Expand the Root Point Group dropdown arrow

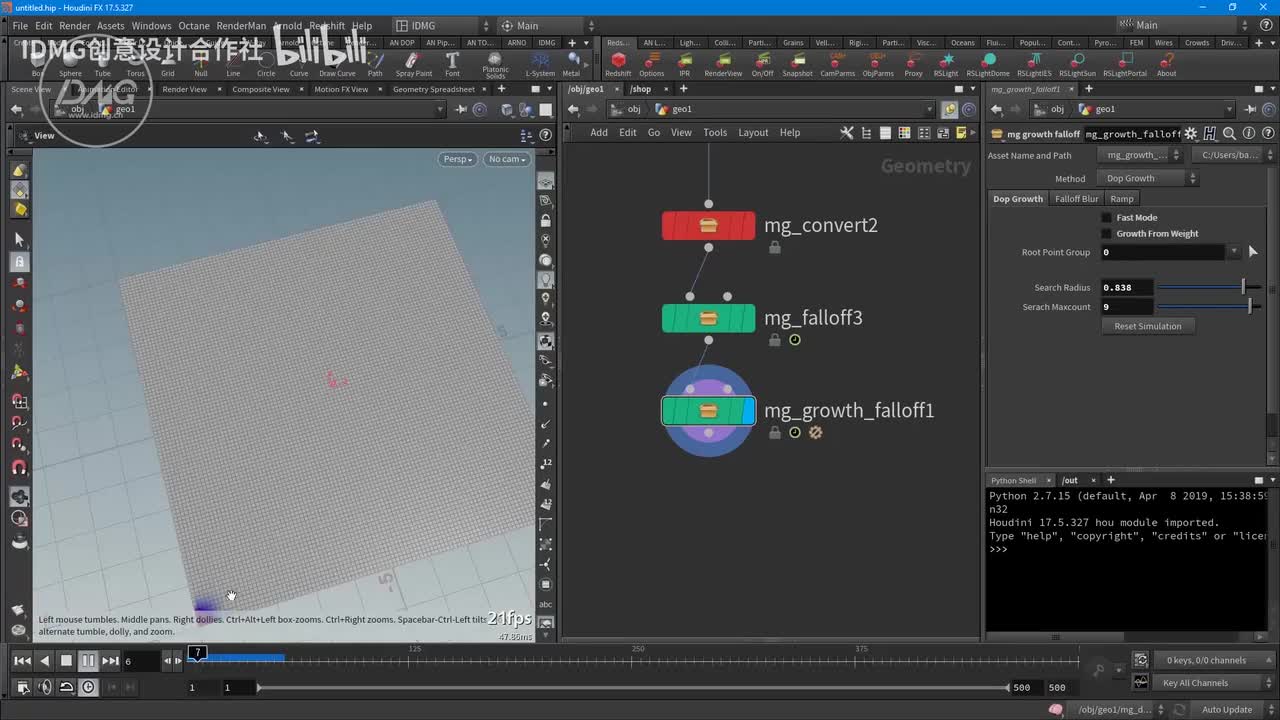click(1234, 252)
